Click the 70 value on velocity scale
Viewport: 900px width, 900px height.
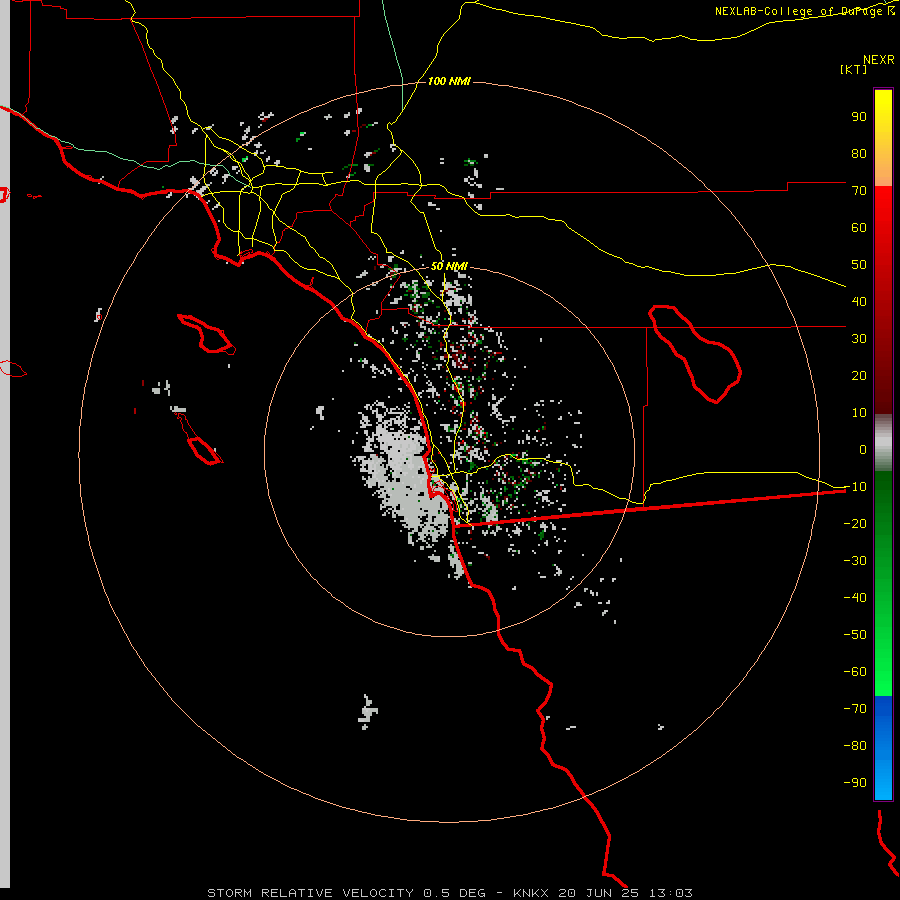coord(859,191)
